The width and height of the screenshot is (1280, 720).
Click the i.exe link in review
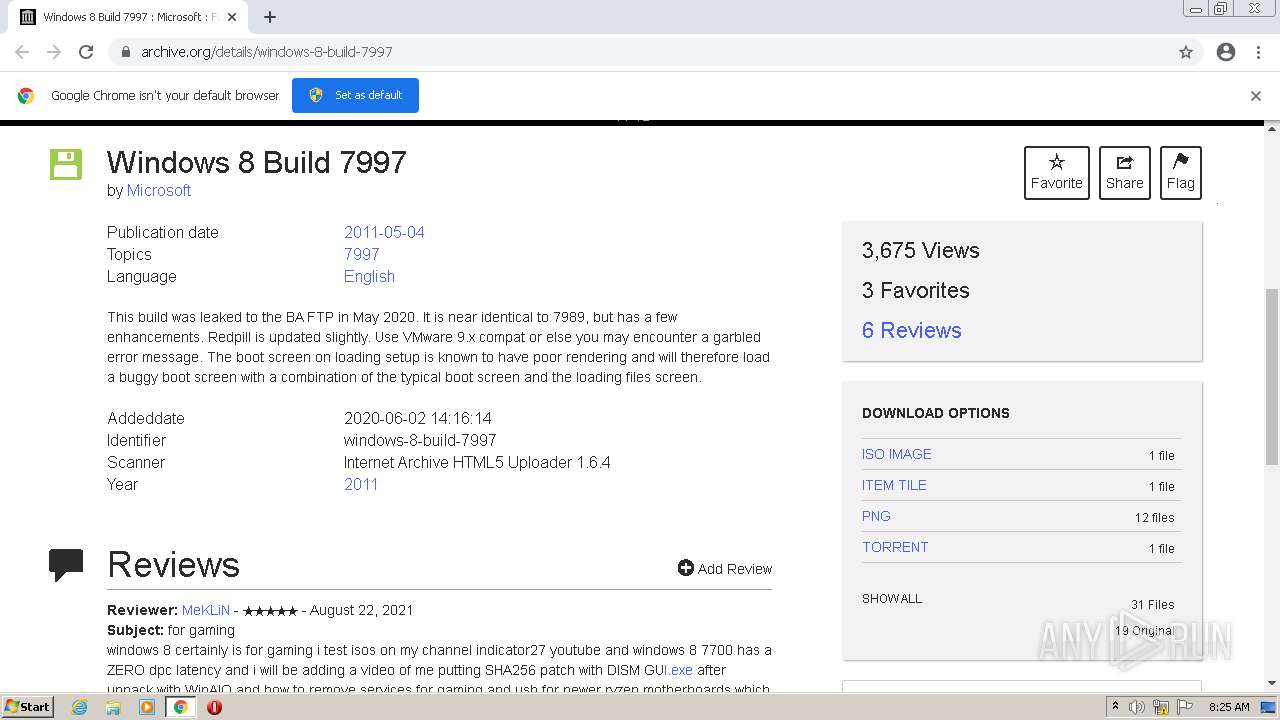click(x=679, y=670)
